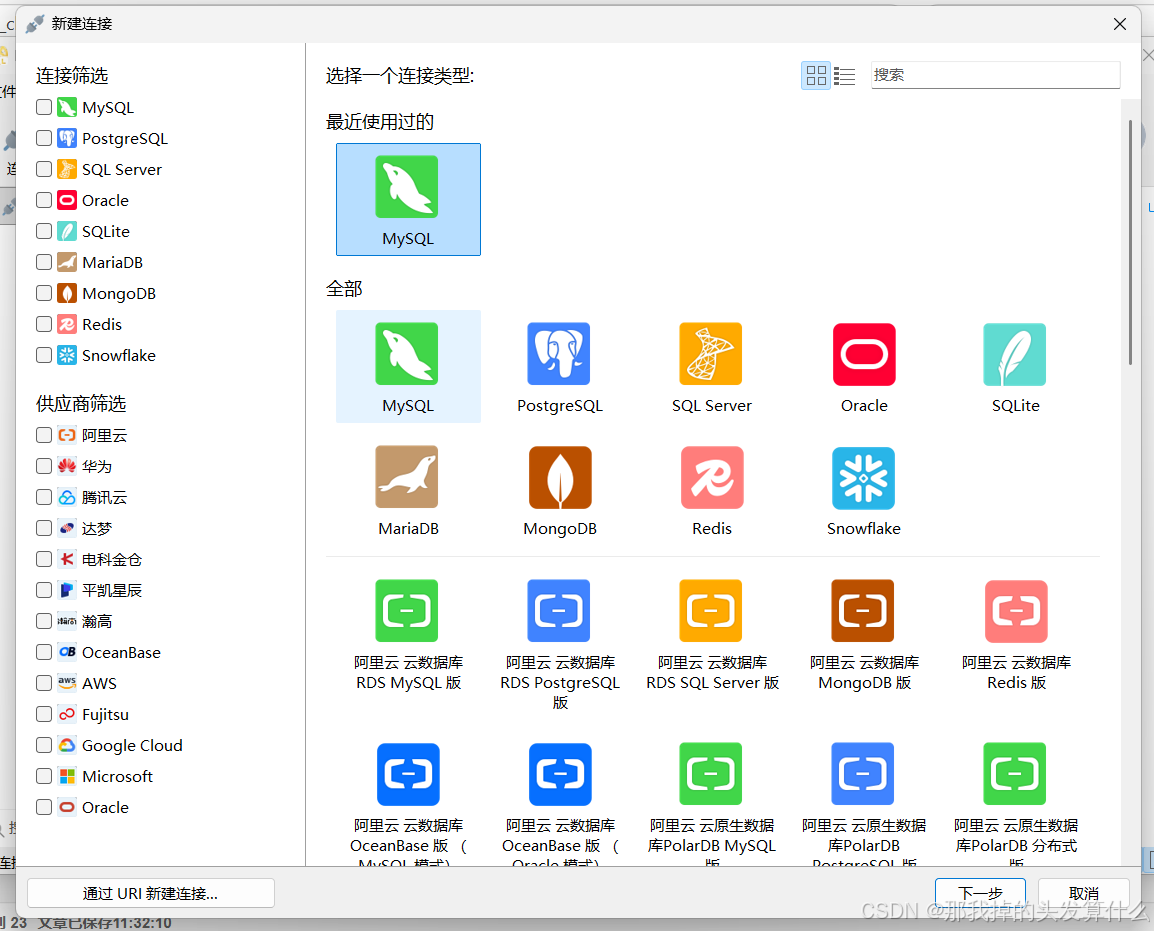Switch to list view
The image size is (1154, 931).
844,75
